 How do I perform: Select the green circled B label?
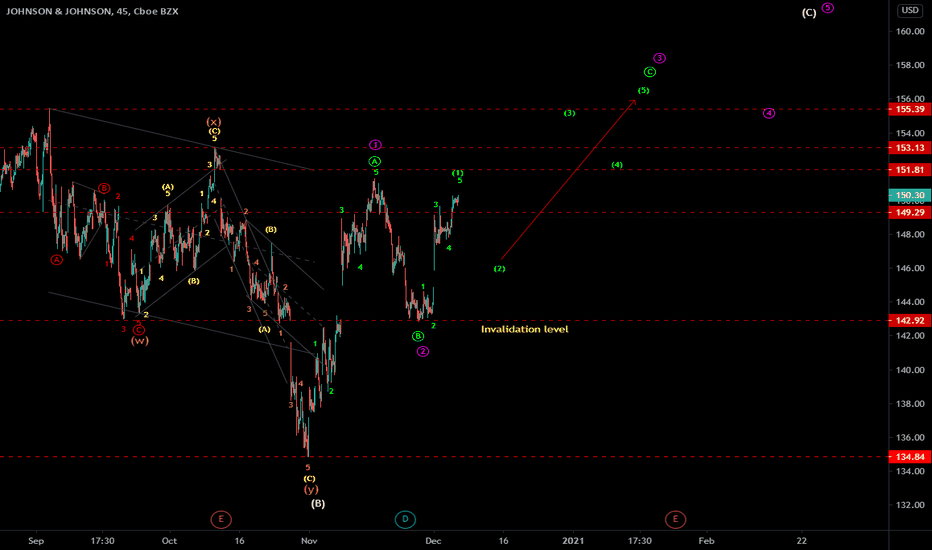coord(418,336)
